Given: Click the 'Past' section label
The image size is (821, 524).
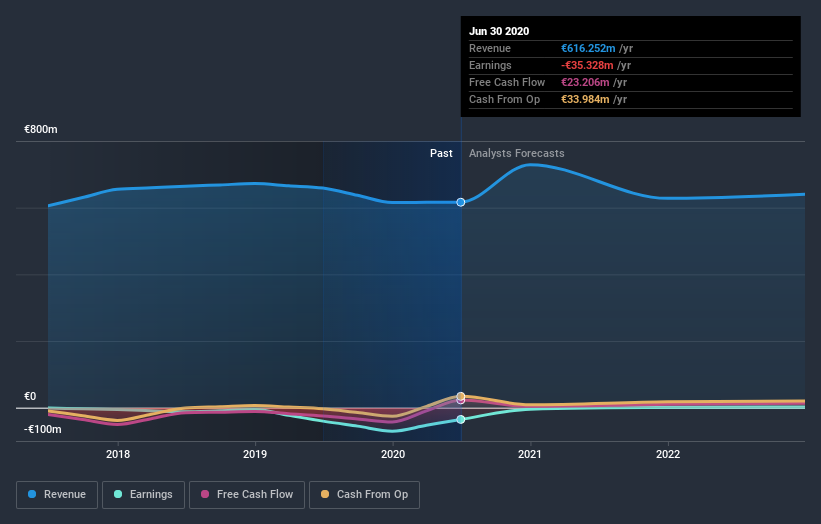Looking at the screenshot, I should [x=441, y=153].
